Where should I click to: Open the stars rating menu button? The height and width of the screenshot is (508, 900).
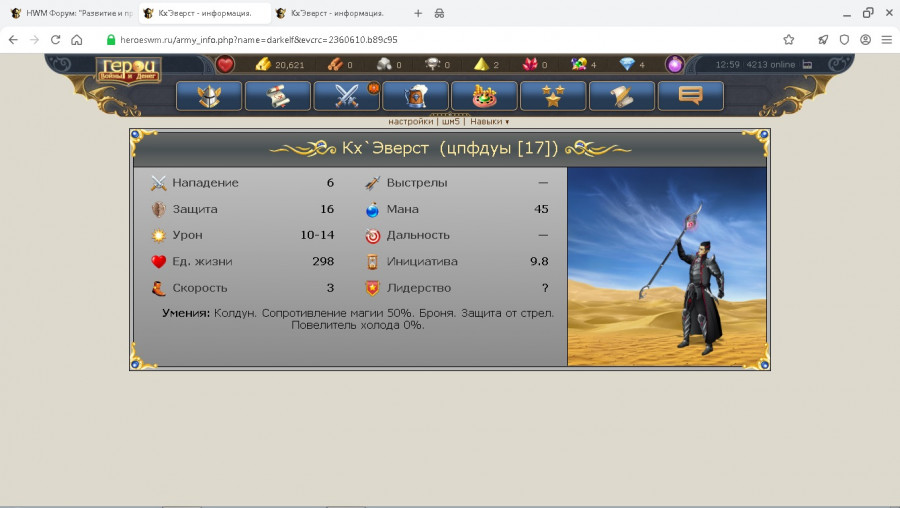[x=553, y=95]
